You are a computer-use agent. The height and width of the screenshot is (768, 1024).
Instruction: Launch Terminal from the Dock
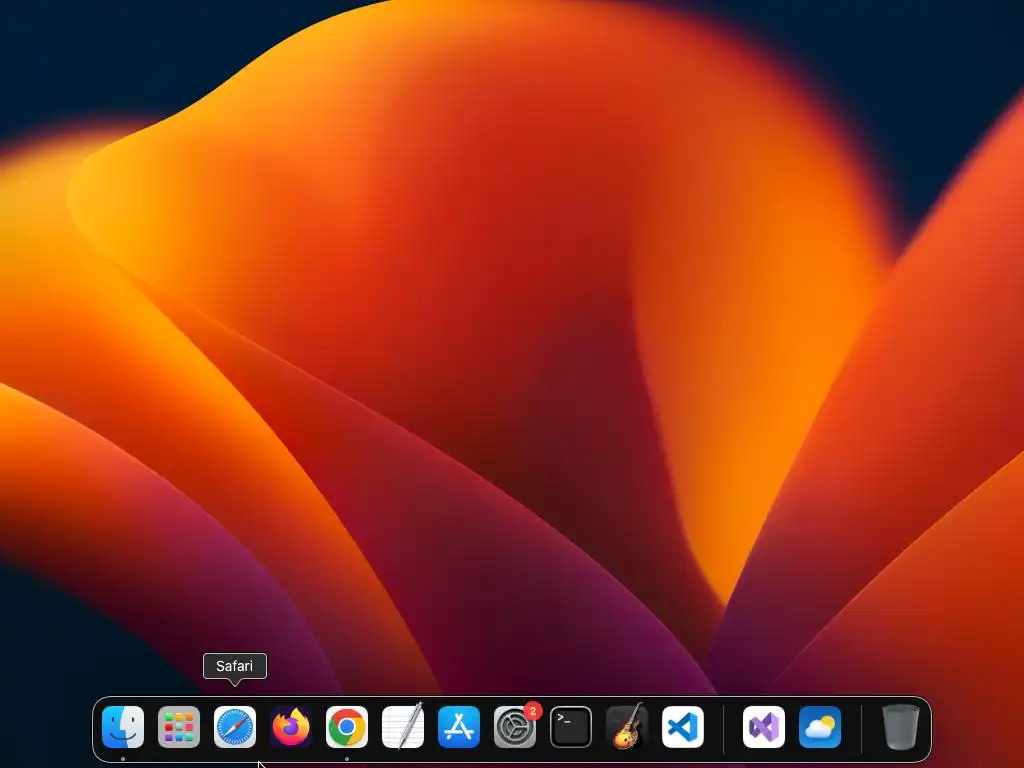pos(571,727)
